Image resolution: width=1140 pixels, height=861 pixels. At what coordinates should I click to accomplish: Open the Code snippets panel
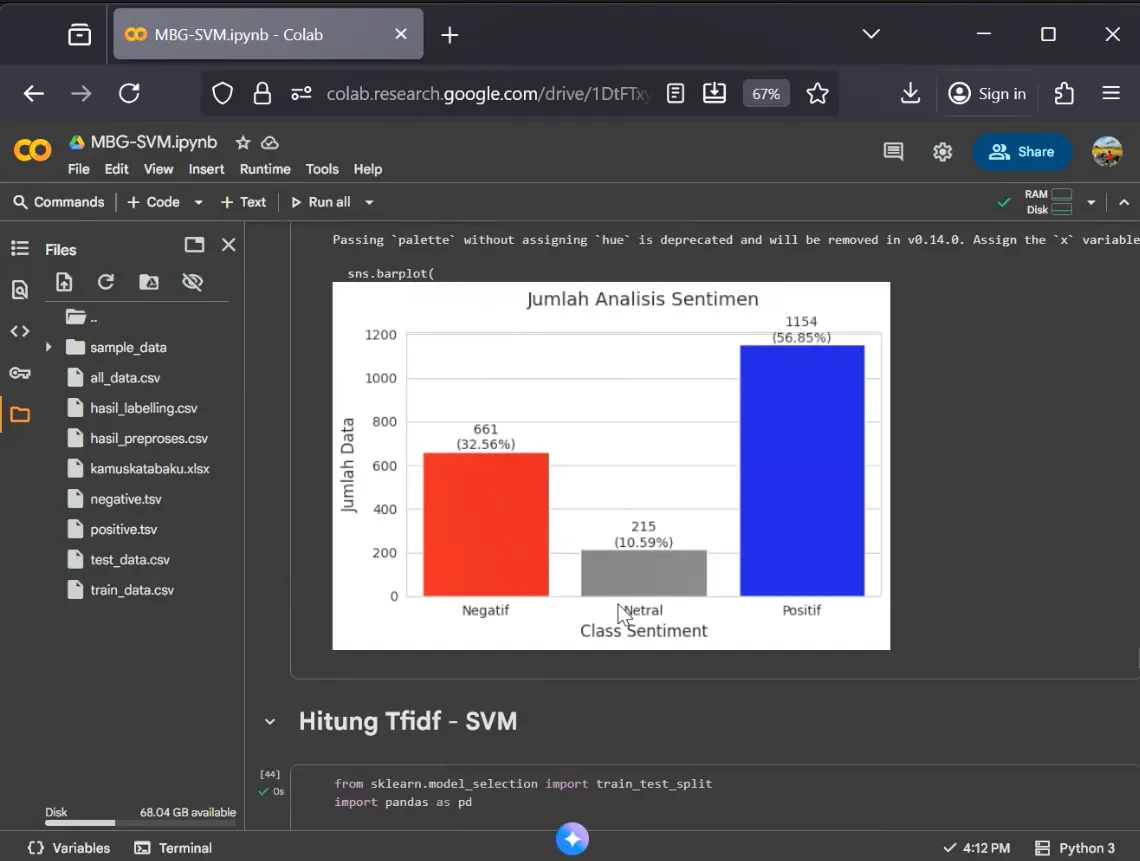coord(20,331)
